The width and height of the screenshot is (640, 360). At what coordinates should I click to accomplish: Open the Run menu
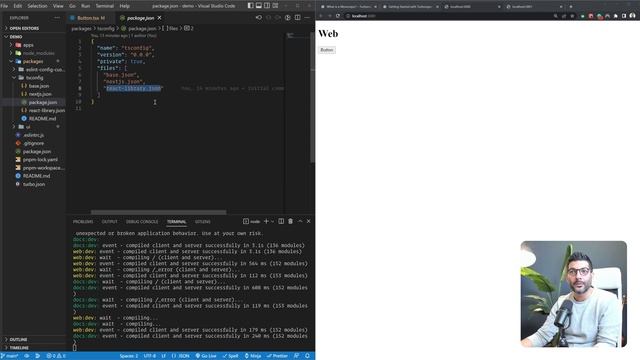pyautogui.click(x=85, y=6)
